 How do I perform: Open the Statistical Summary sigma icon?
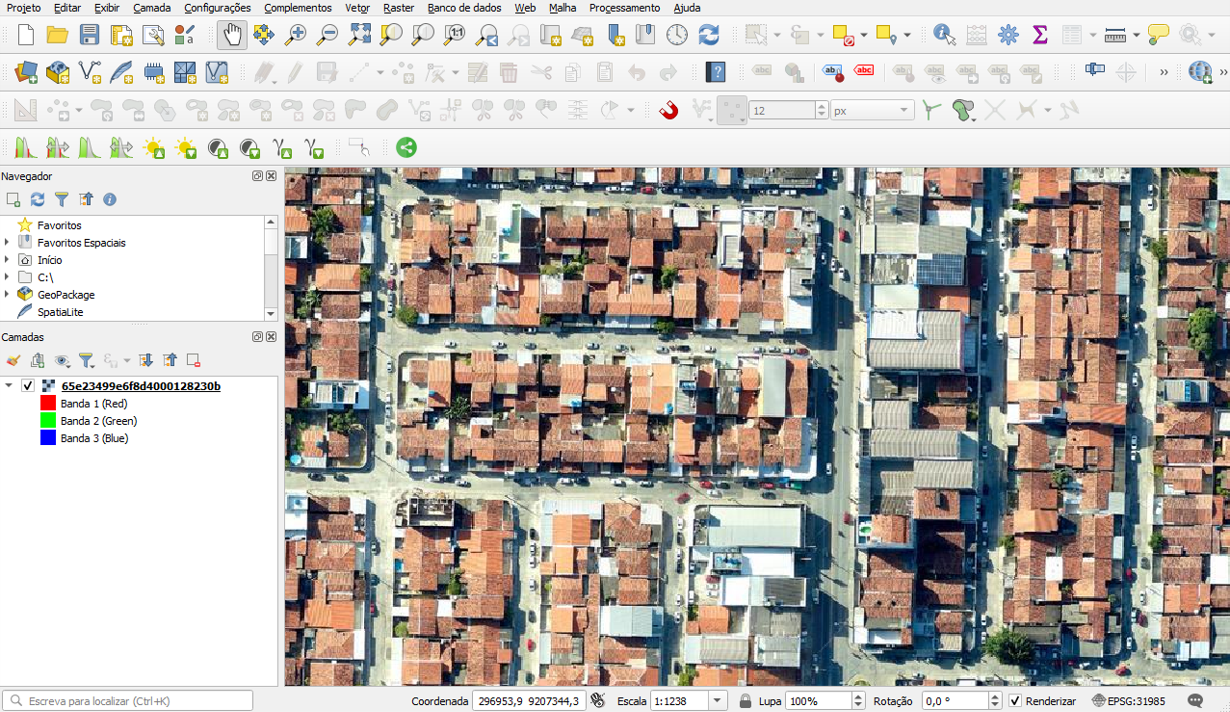pyautogui.click(x=1040, y=35)
